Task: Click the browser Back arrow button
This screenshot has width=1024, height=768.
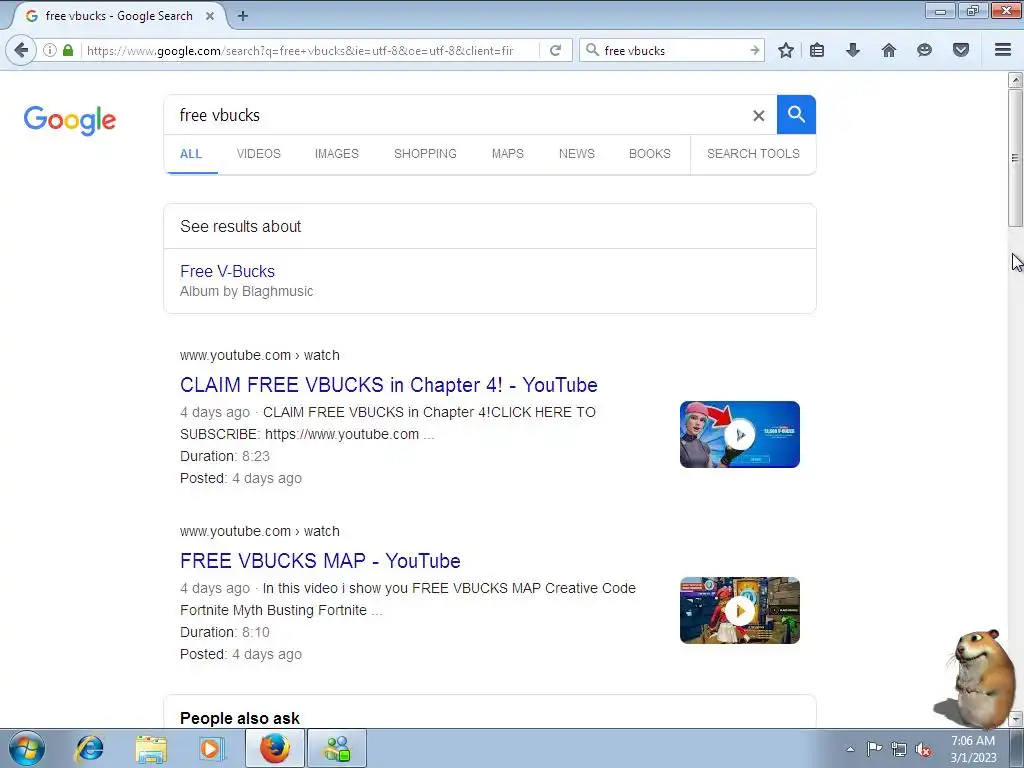Action: [x=21, y=50]
